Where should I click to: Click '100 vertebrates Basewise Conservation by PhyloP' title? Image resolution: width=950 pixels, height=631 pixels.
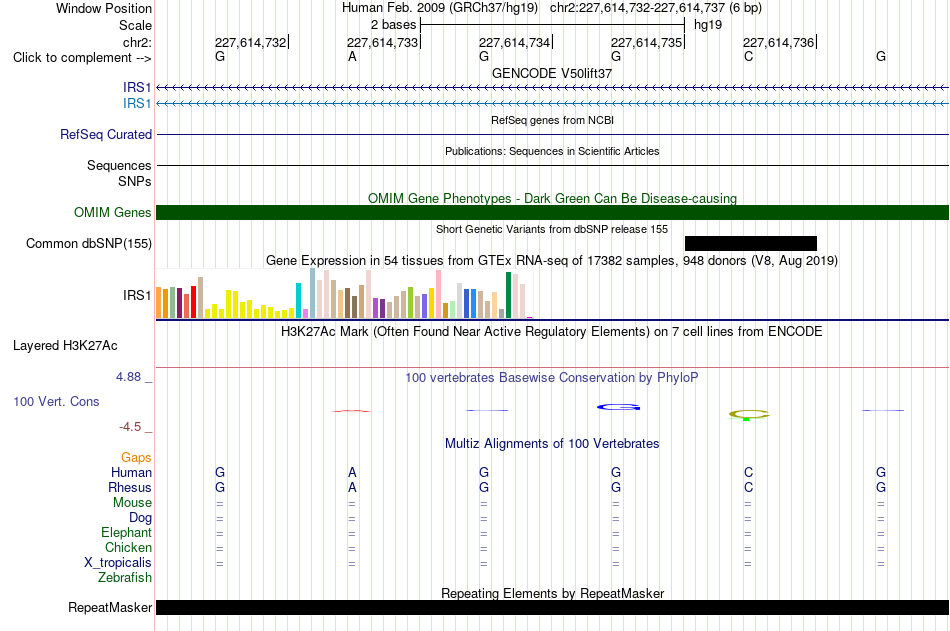click(x=552, y=378)
